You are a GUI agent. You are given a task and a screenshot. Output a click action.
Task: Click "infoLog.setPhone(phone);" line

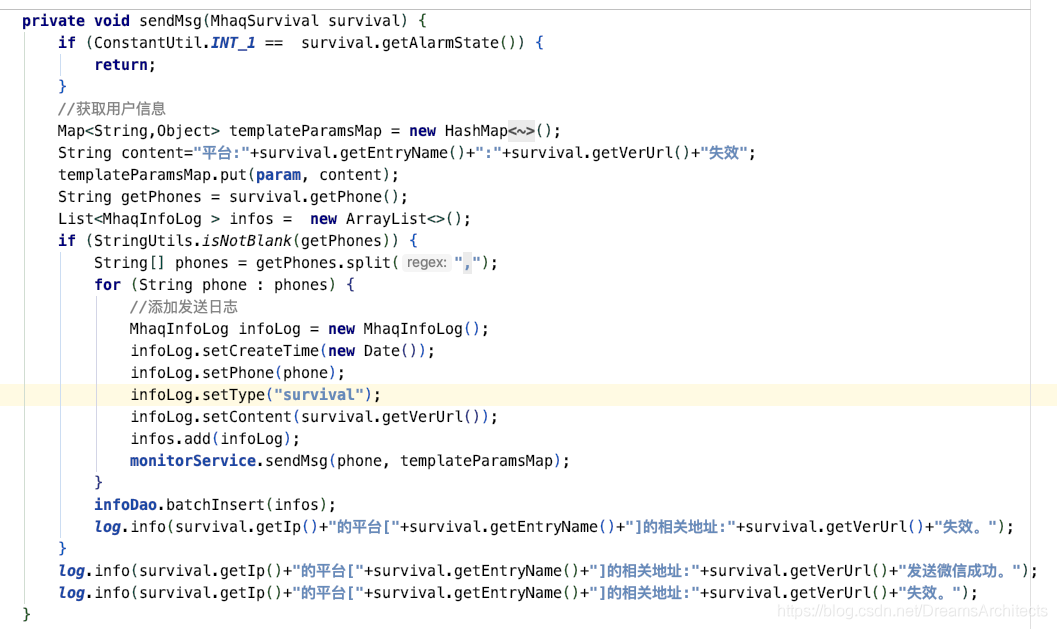point(237,373)
